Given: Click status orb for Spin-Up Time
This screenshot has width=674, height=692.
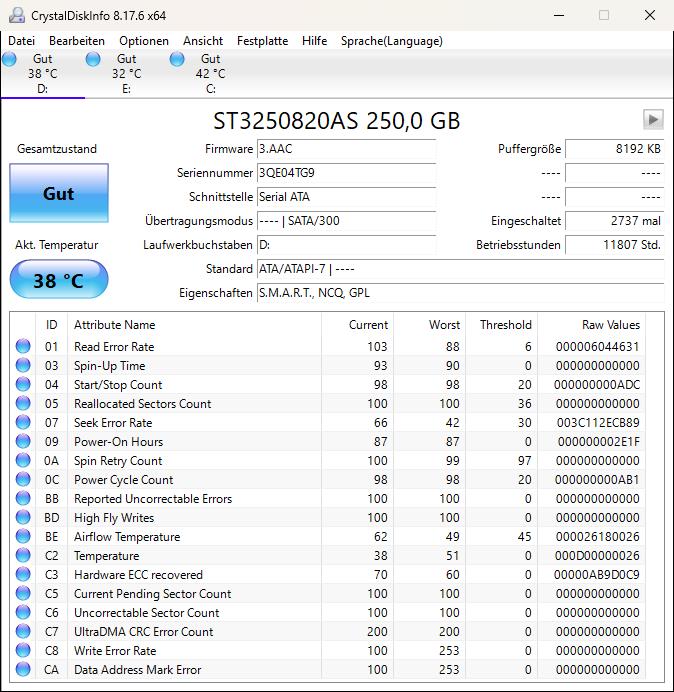Looking at the screenshot, I should coord(23,365).
